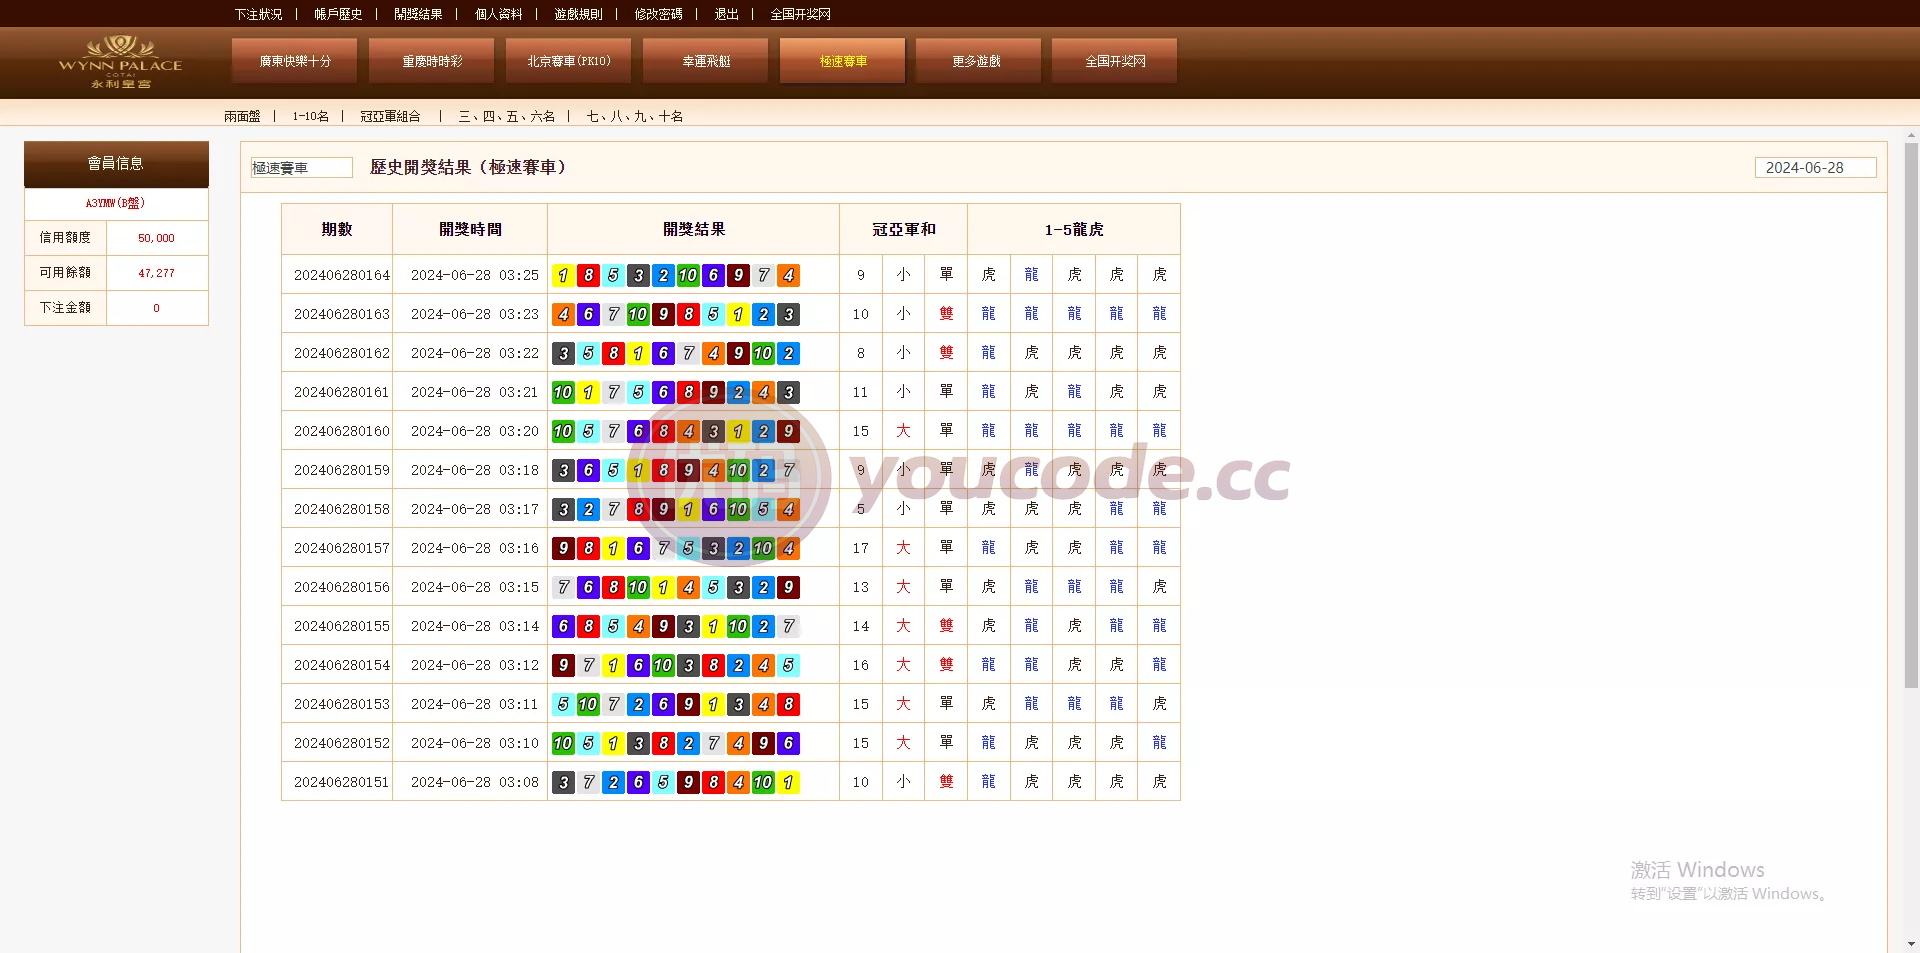1920x953 pixels.
Task: Click 退出 to log out
Action: tap(726, 14)
